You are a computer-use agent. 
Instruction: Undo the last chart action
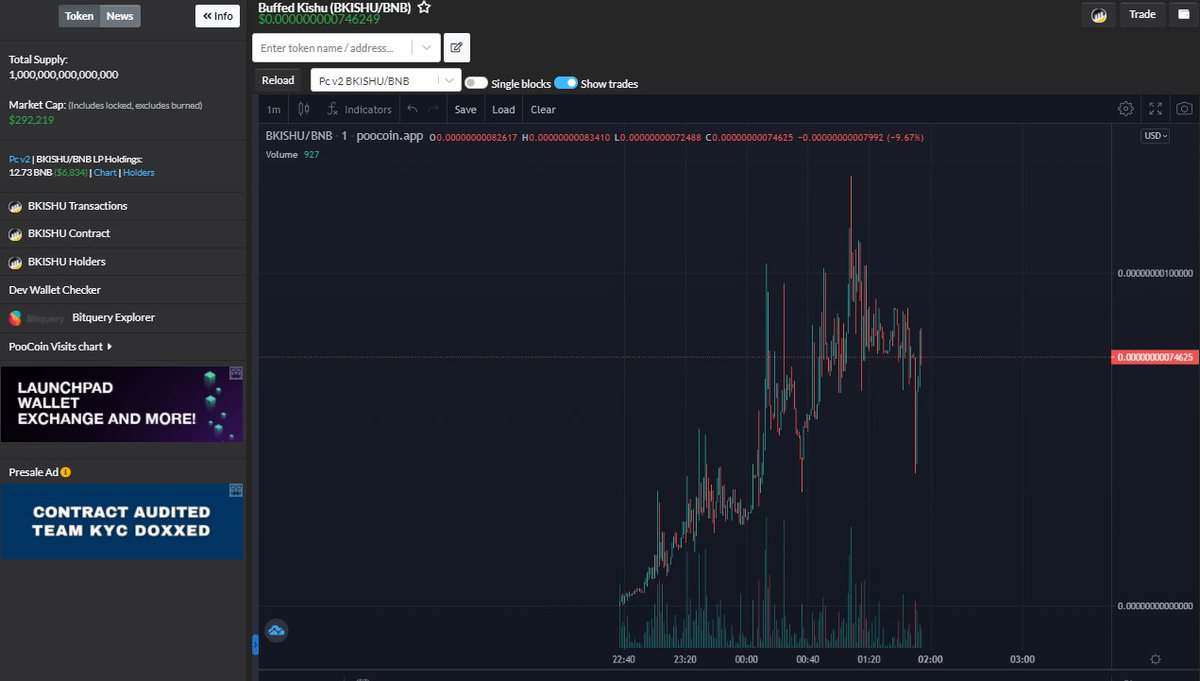point(412,109)
